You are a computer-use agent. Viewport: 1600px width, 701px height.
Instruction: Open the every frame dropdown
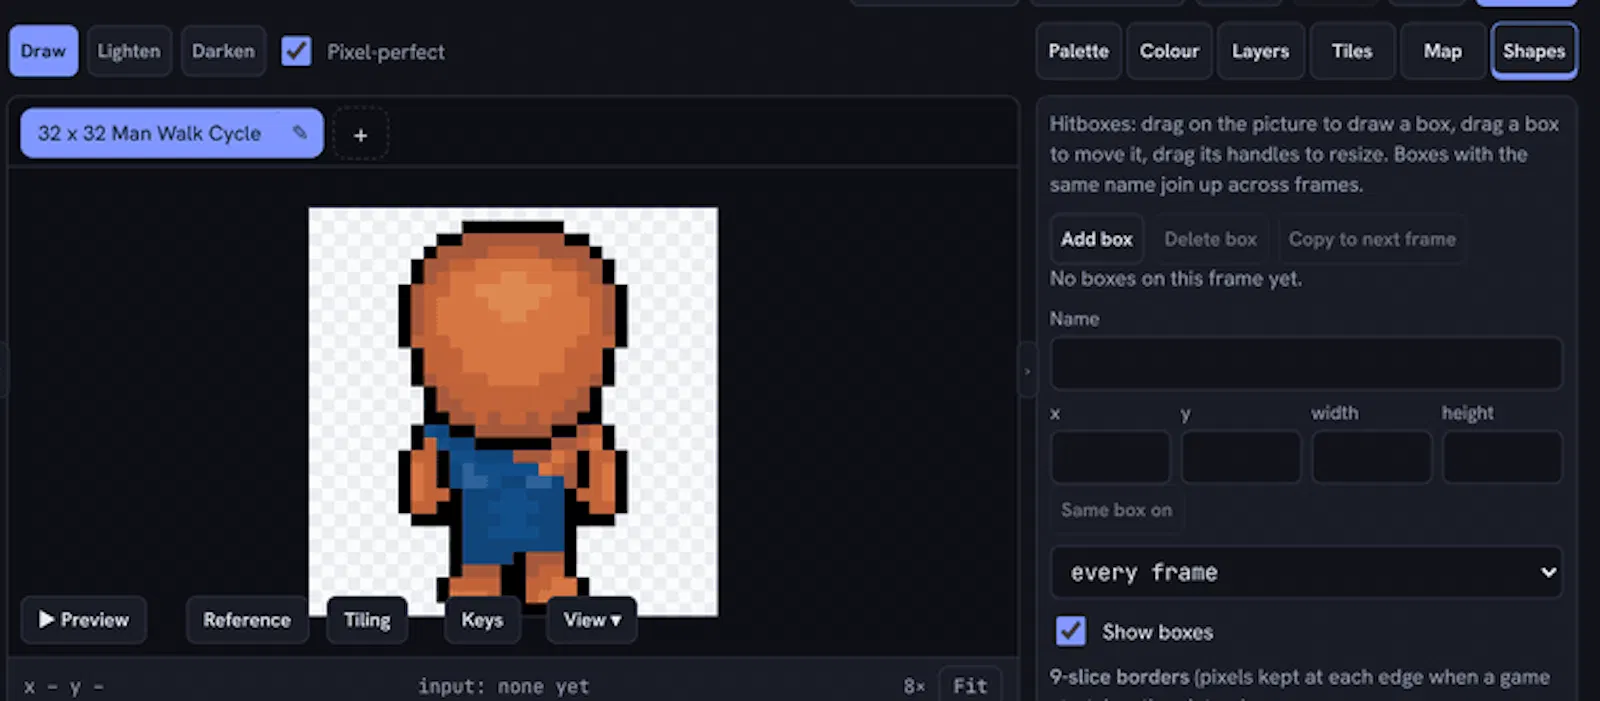tap(1306, 572)
